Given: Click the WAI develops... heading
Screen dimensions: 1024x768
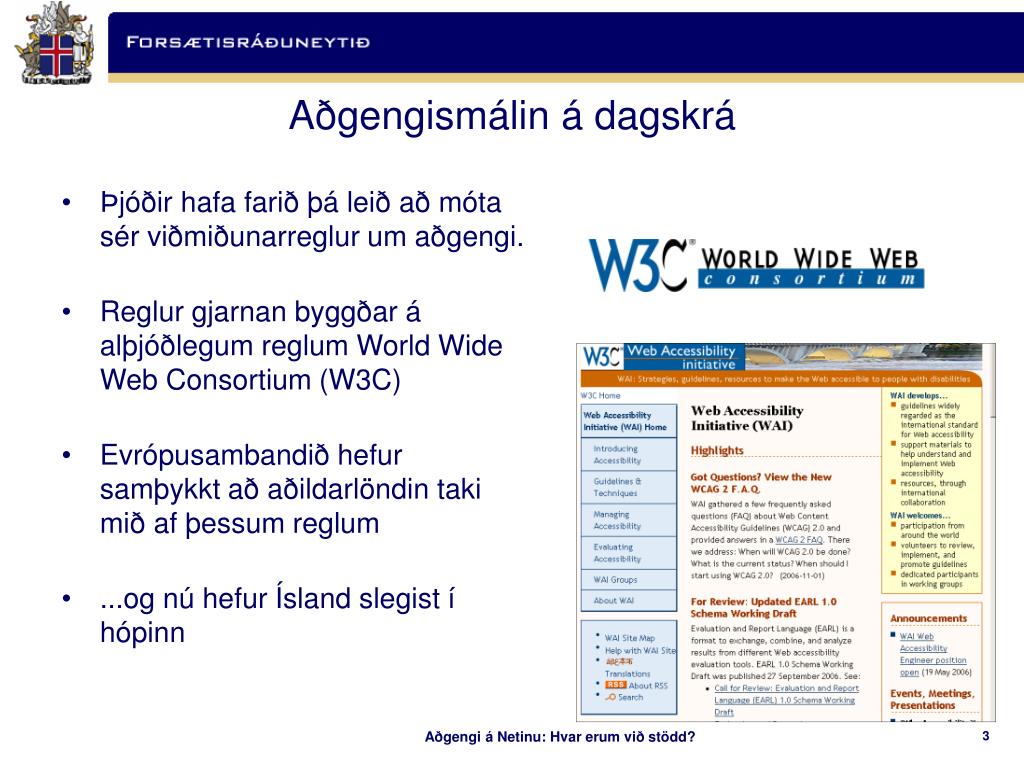Looking at the screenshot, I should pyautogui.click(x=918, y=396).
